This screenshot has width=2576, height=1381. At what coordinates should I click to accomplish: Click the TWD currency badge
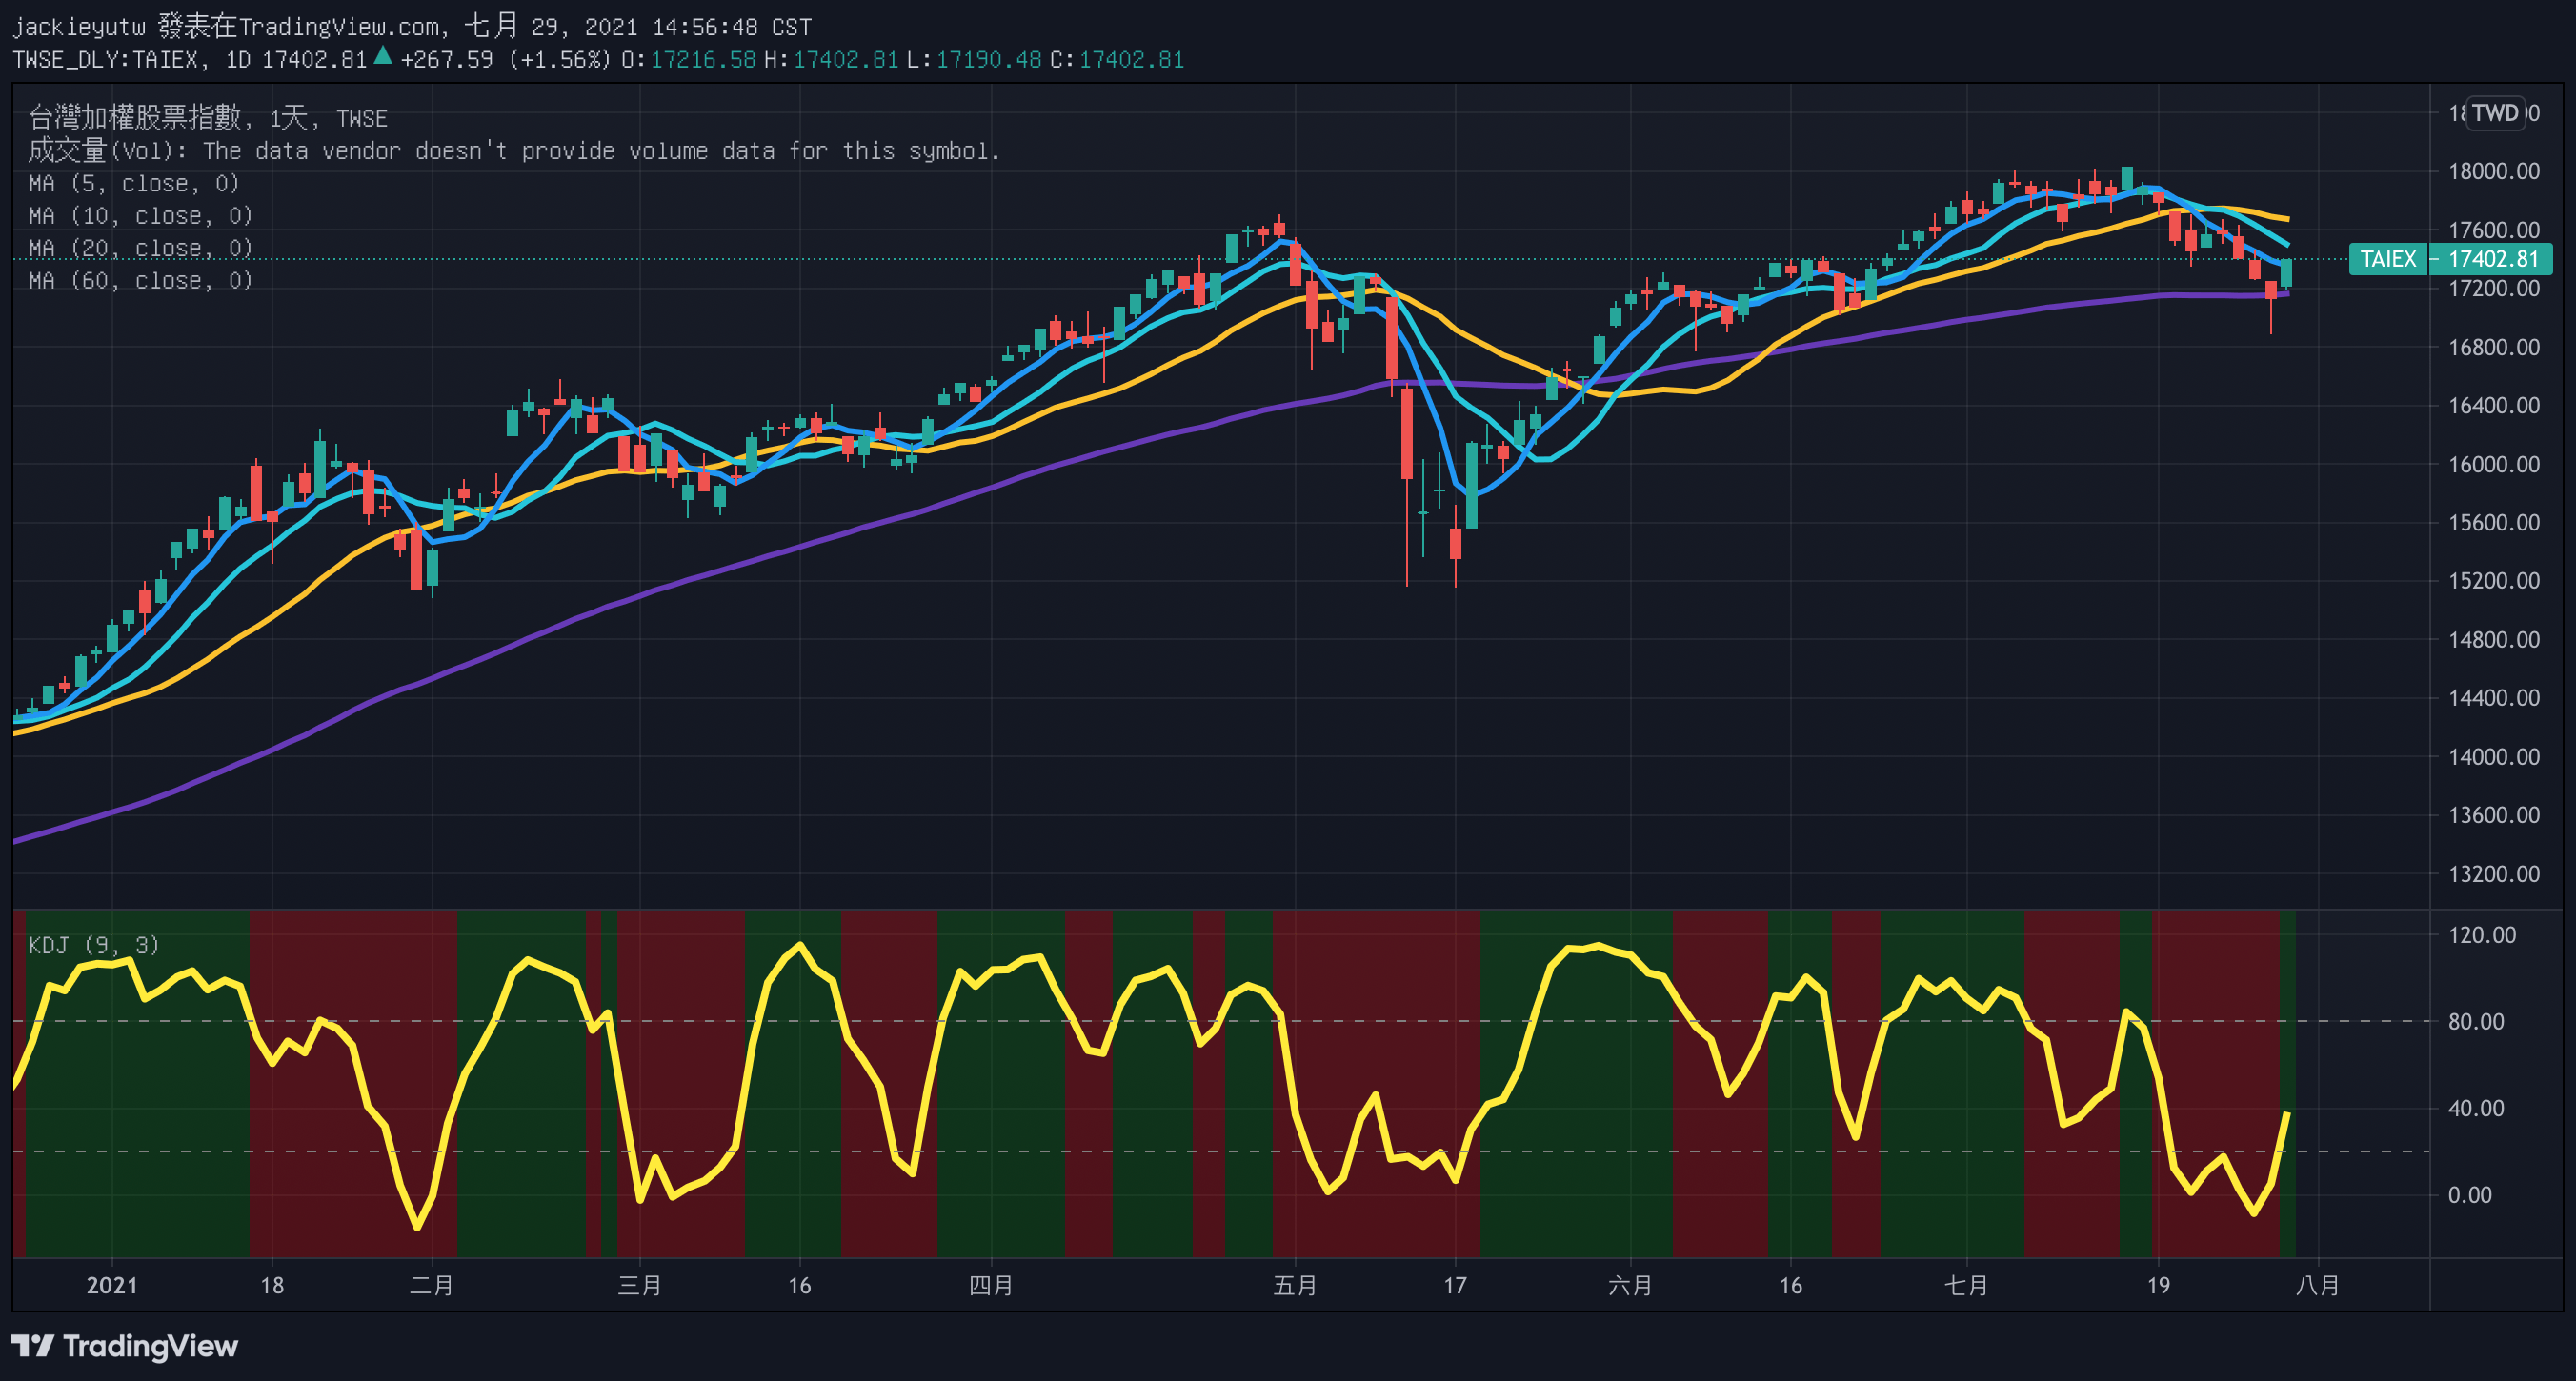point(2495,112)
